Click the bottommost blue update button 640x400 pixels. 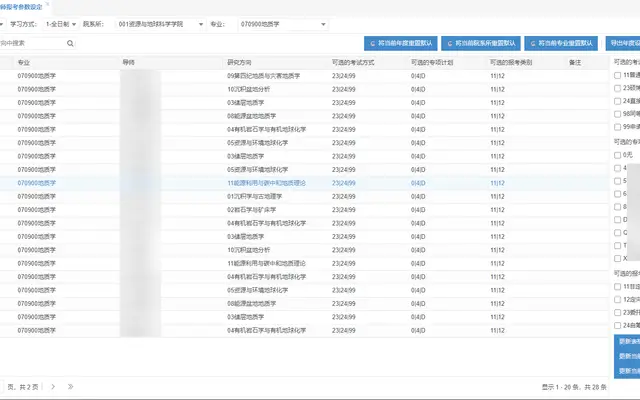coord(627,371)
